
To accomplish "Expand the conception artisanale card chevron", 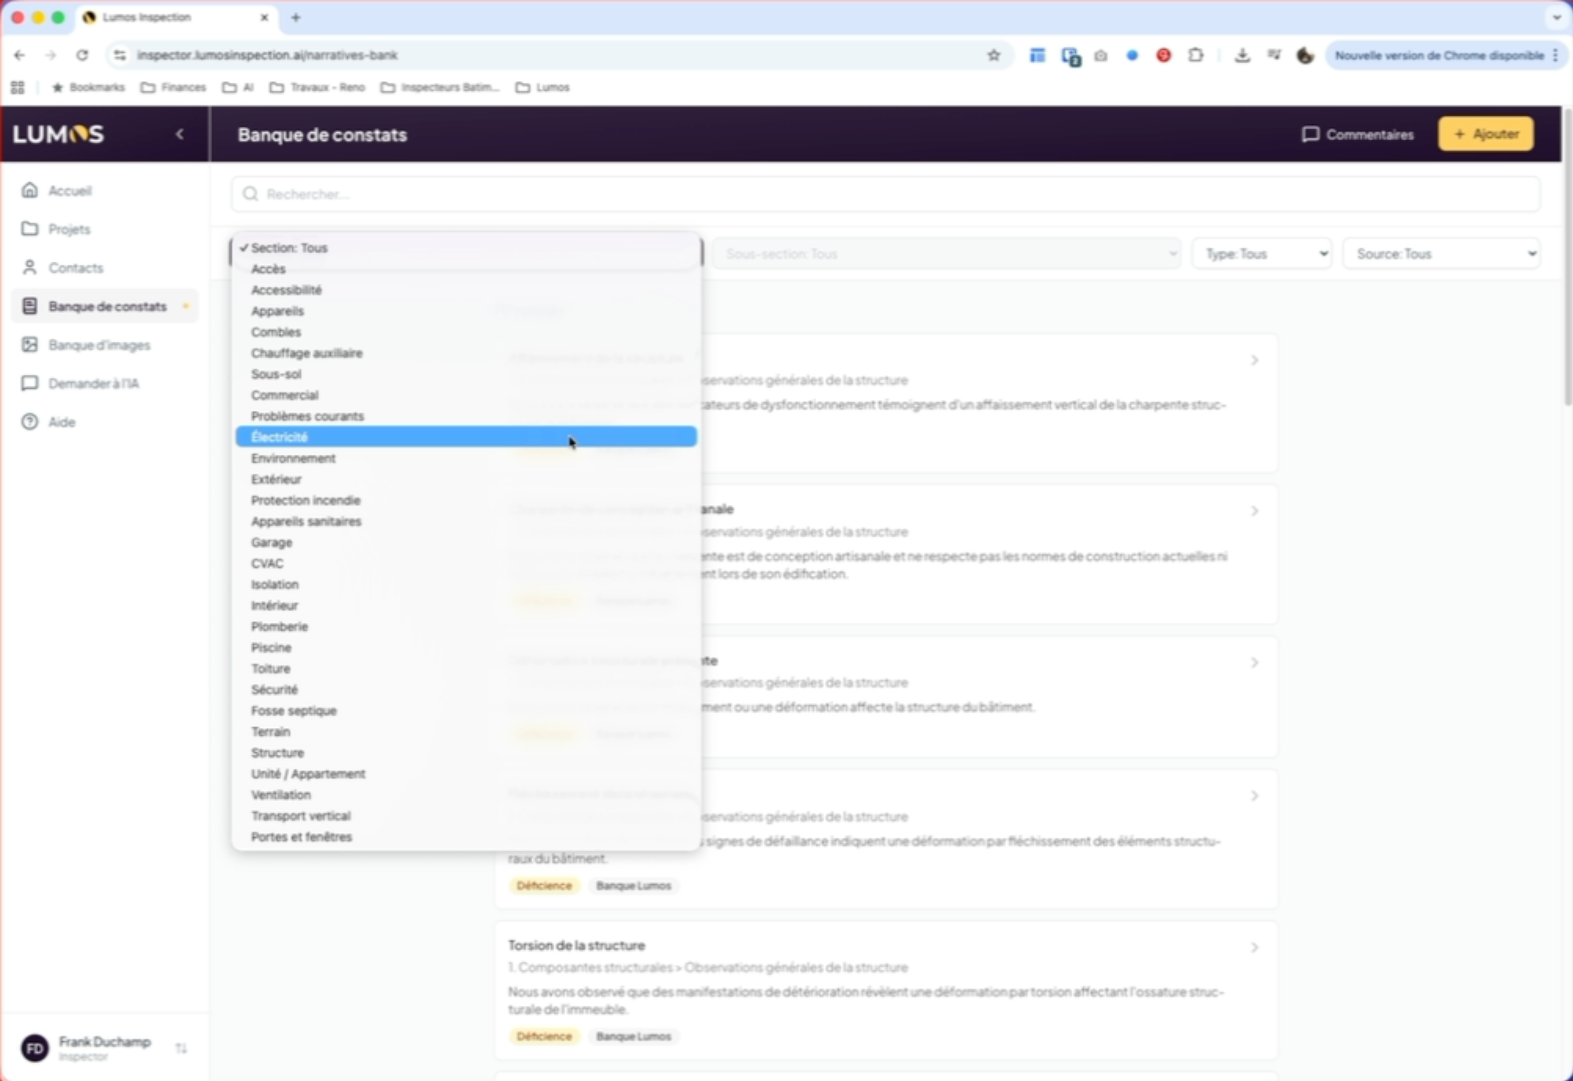I will pyautogui.click(x=1254, y=511).
